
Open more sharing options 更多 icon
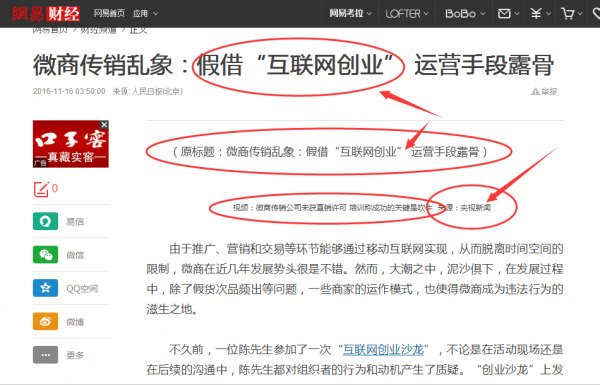[x=46, y=355]
